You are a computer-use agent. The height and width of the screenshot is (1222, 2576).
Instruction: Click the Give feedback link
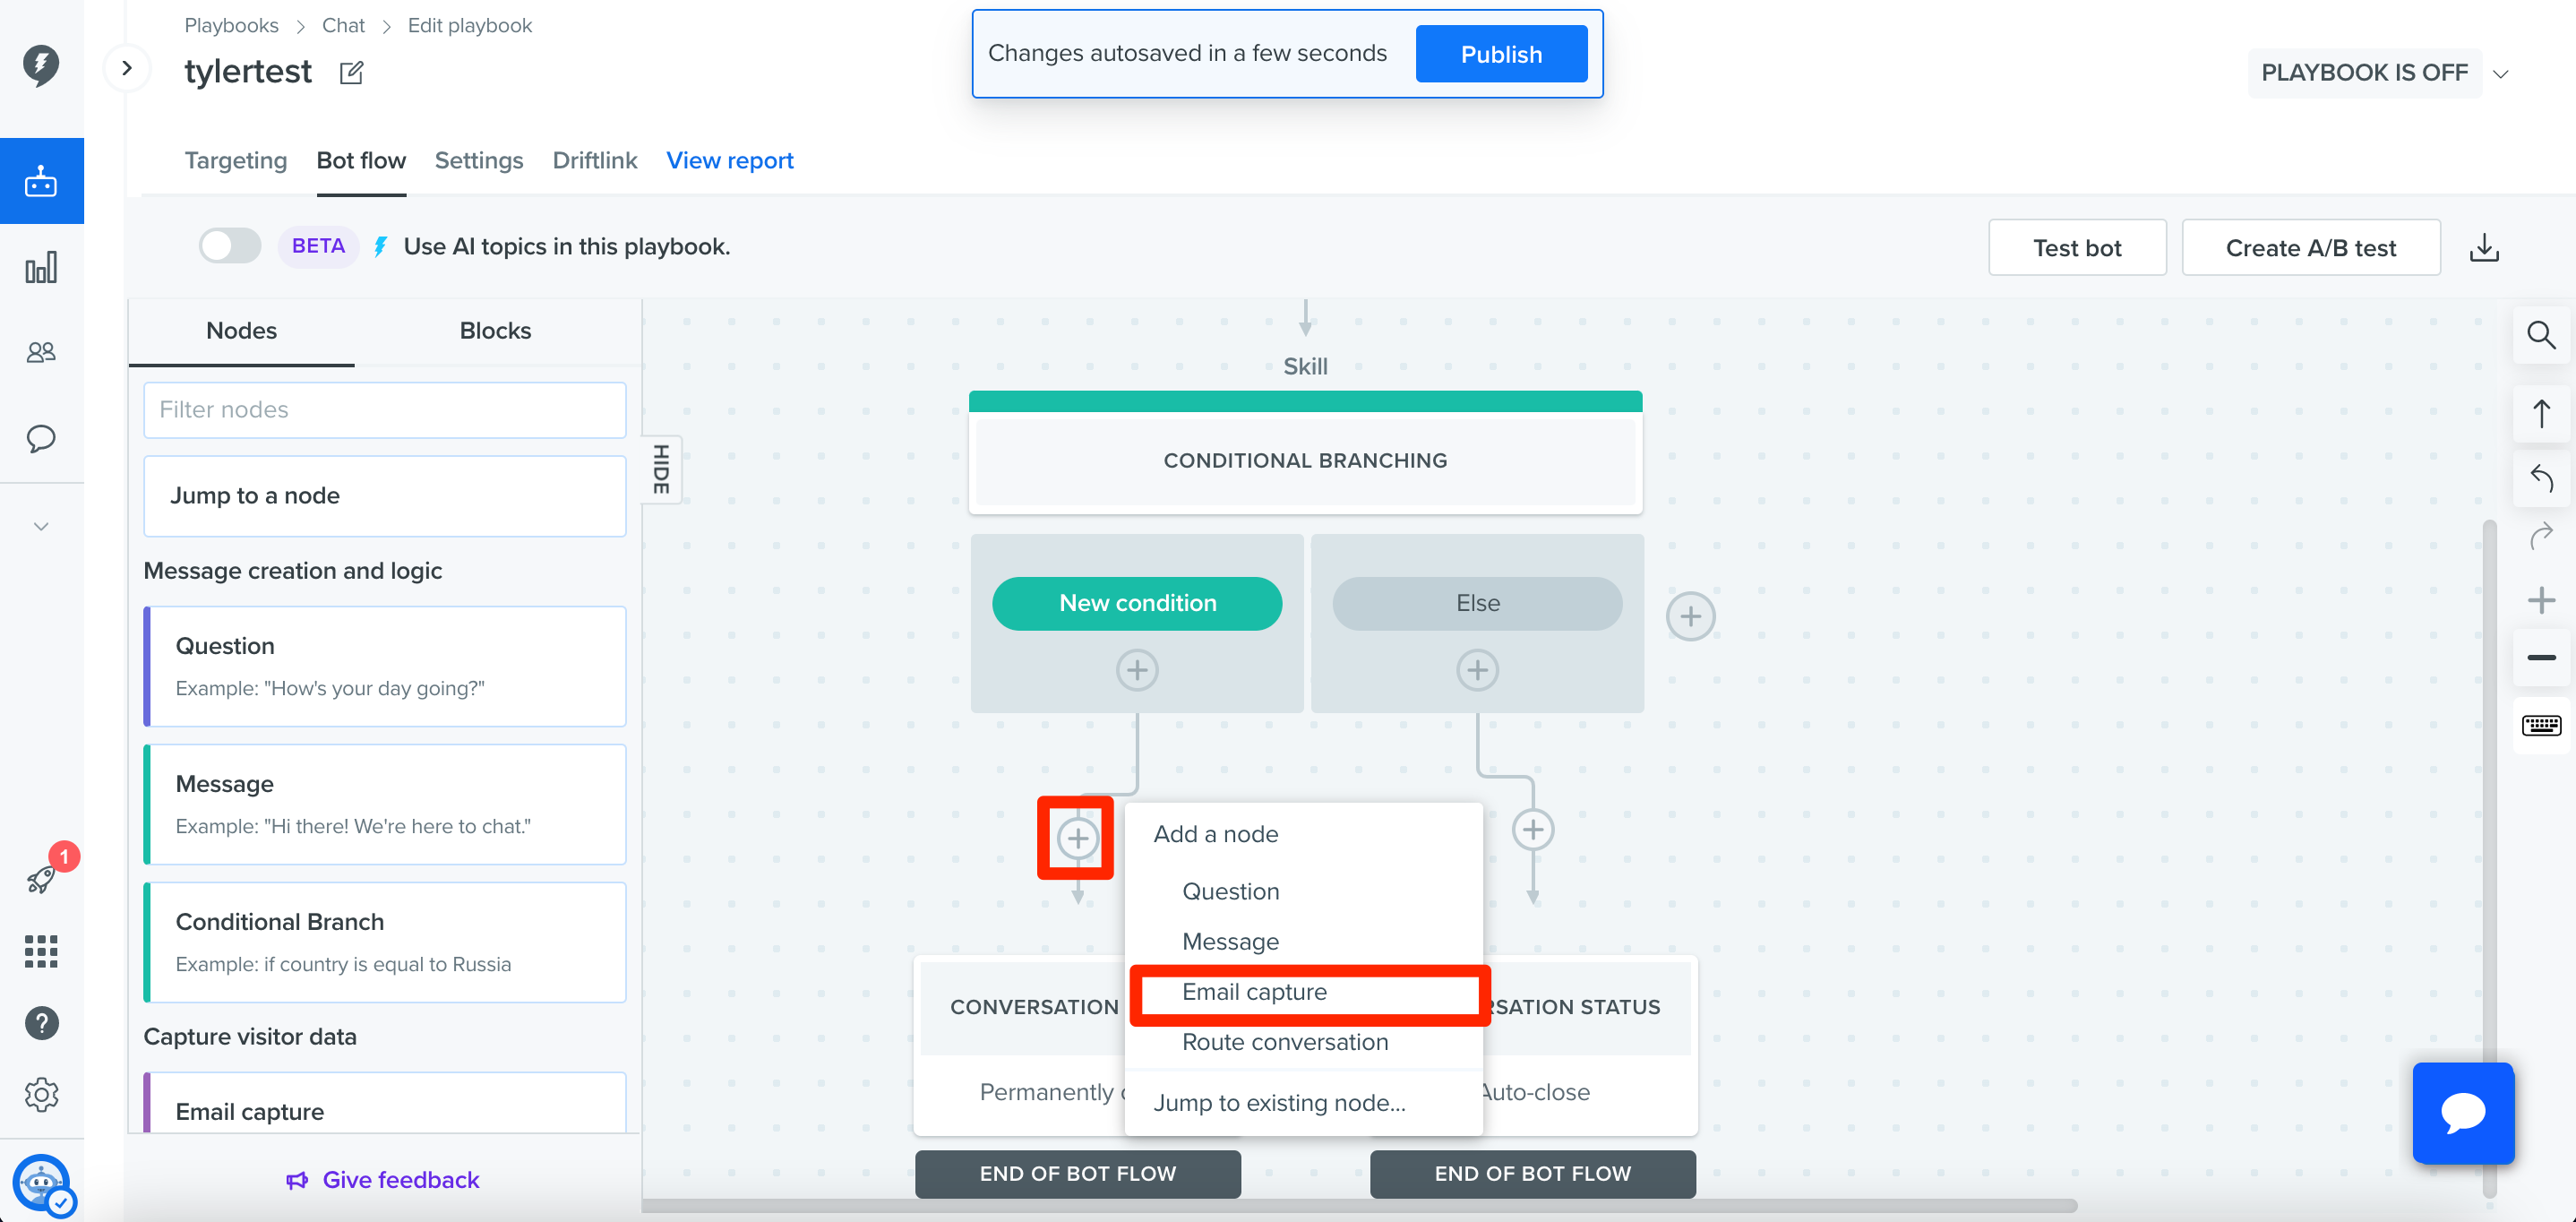tap(383, 1180)
